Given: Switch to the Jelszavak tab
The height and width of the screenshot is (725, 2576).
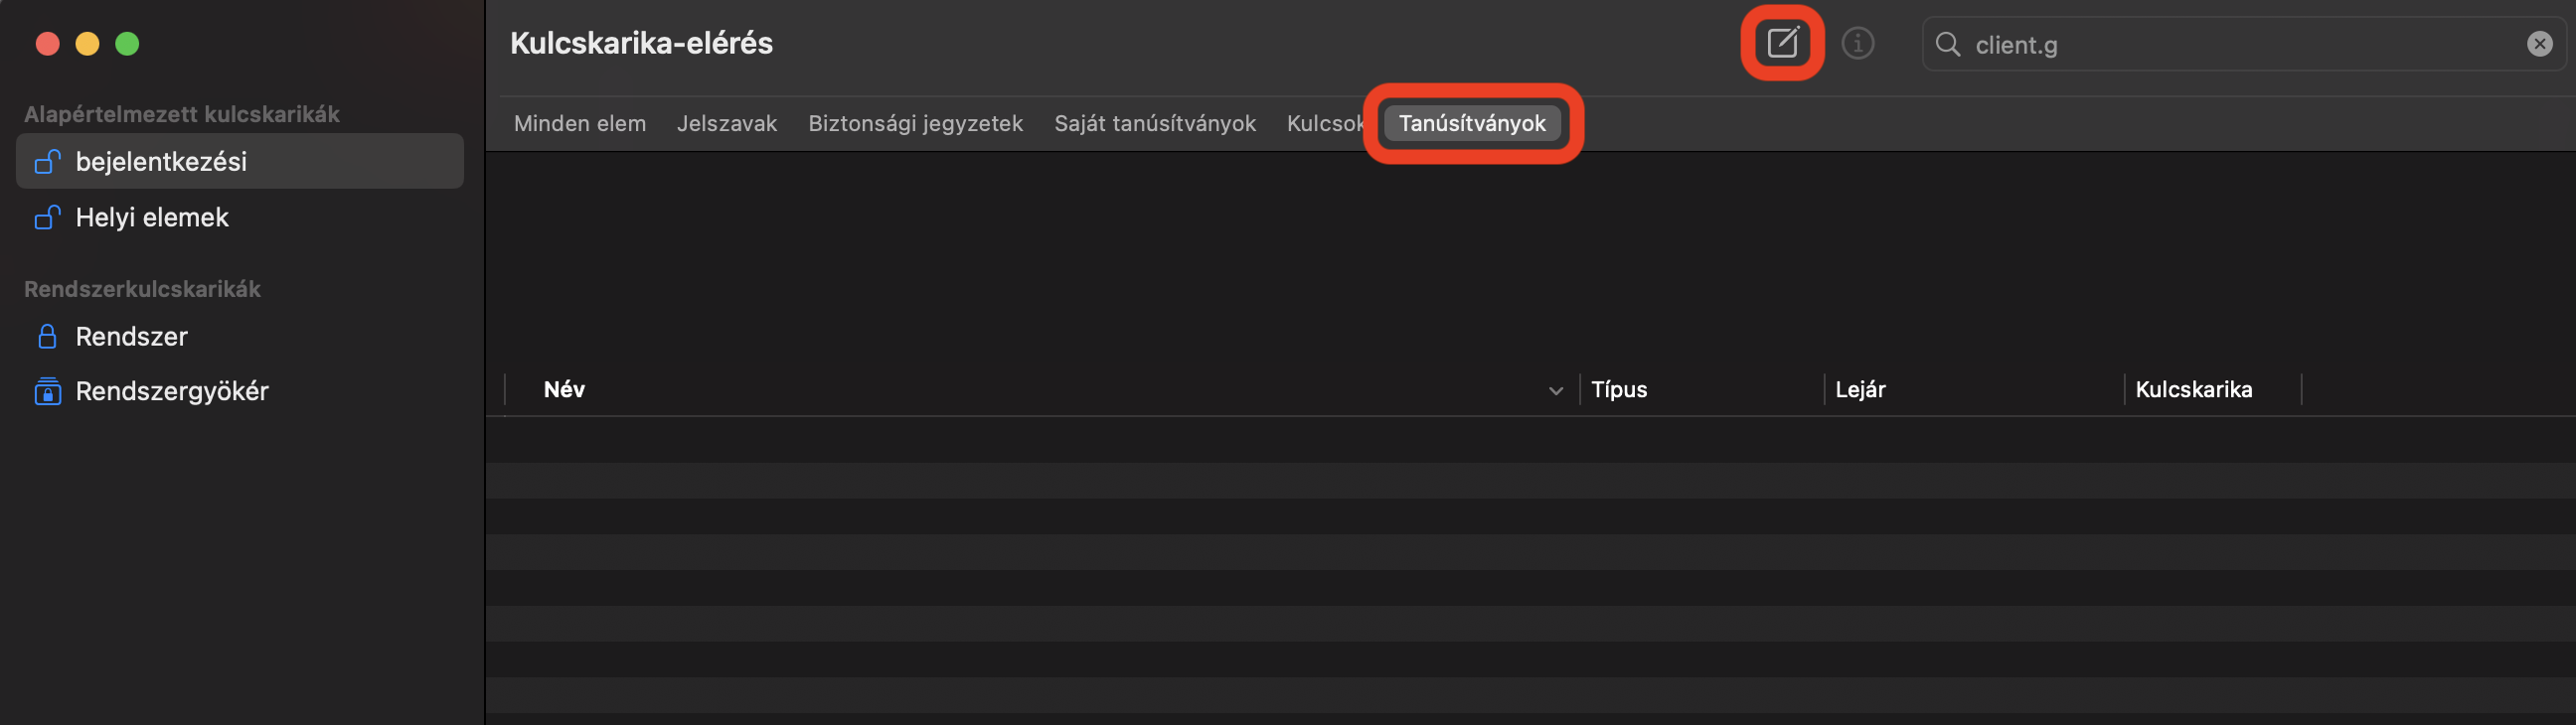Looking at the screenshot, I should 727,123.
